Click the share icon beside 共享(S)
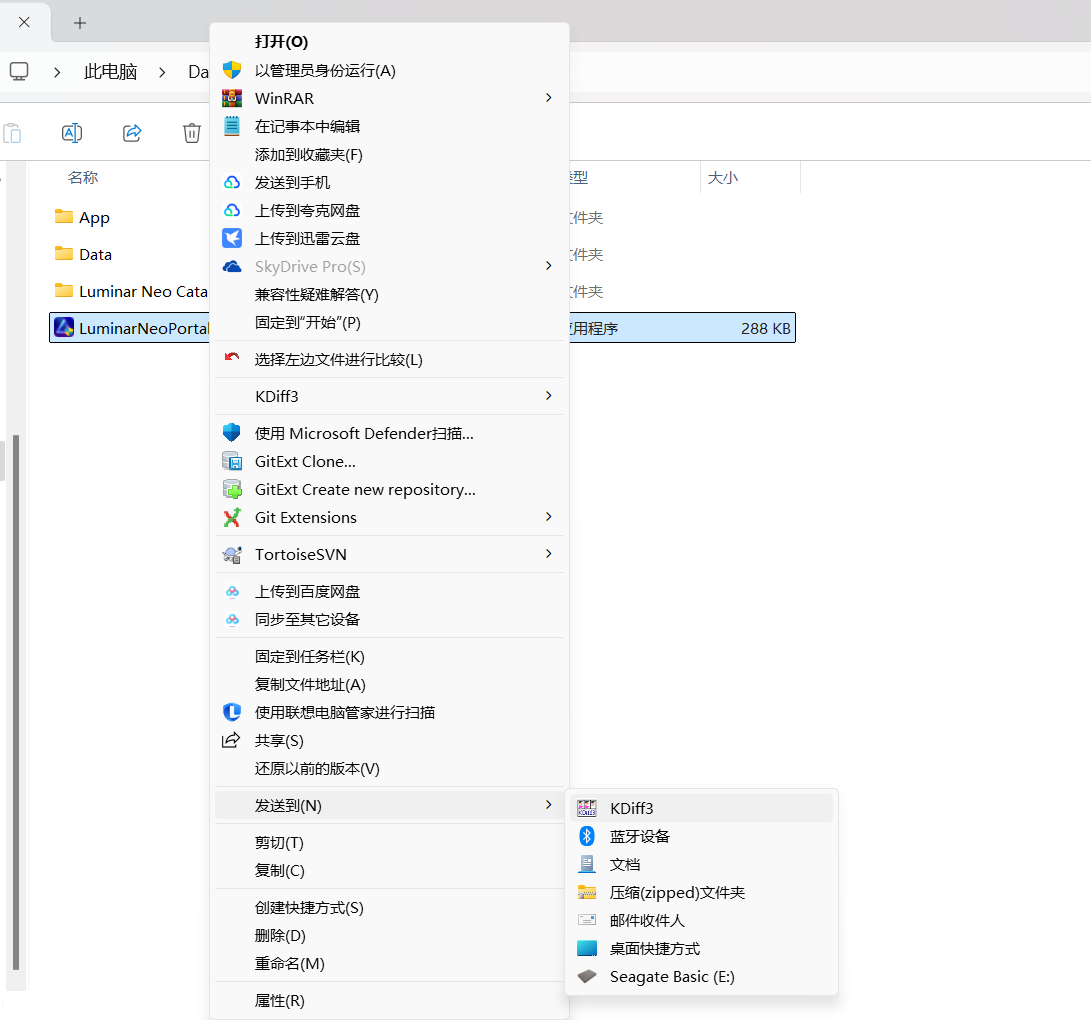The height and width of the screenshot is (1020, 1091). point(231,740)
